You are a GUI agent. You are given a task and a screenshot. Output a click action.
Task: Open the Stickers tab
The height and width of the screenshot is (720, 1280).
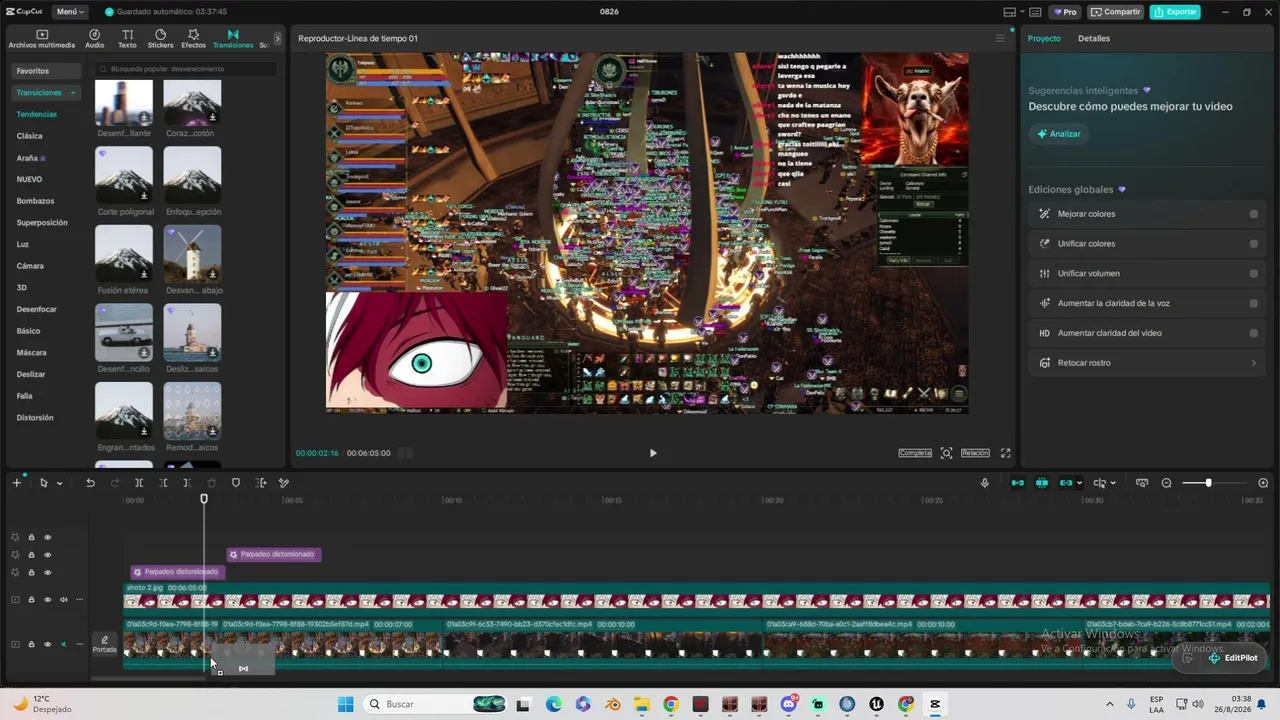point(160,39)
